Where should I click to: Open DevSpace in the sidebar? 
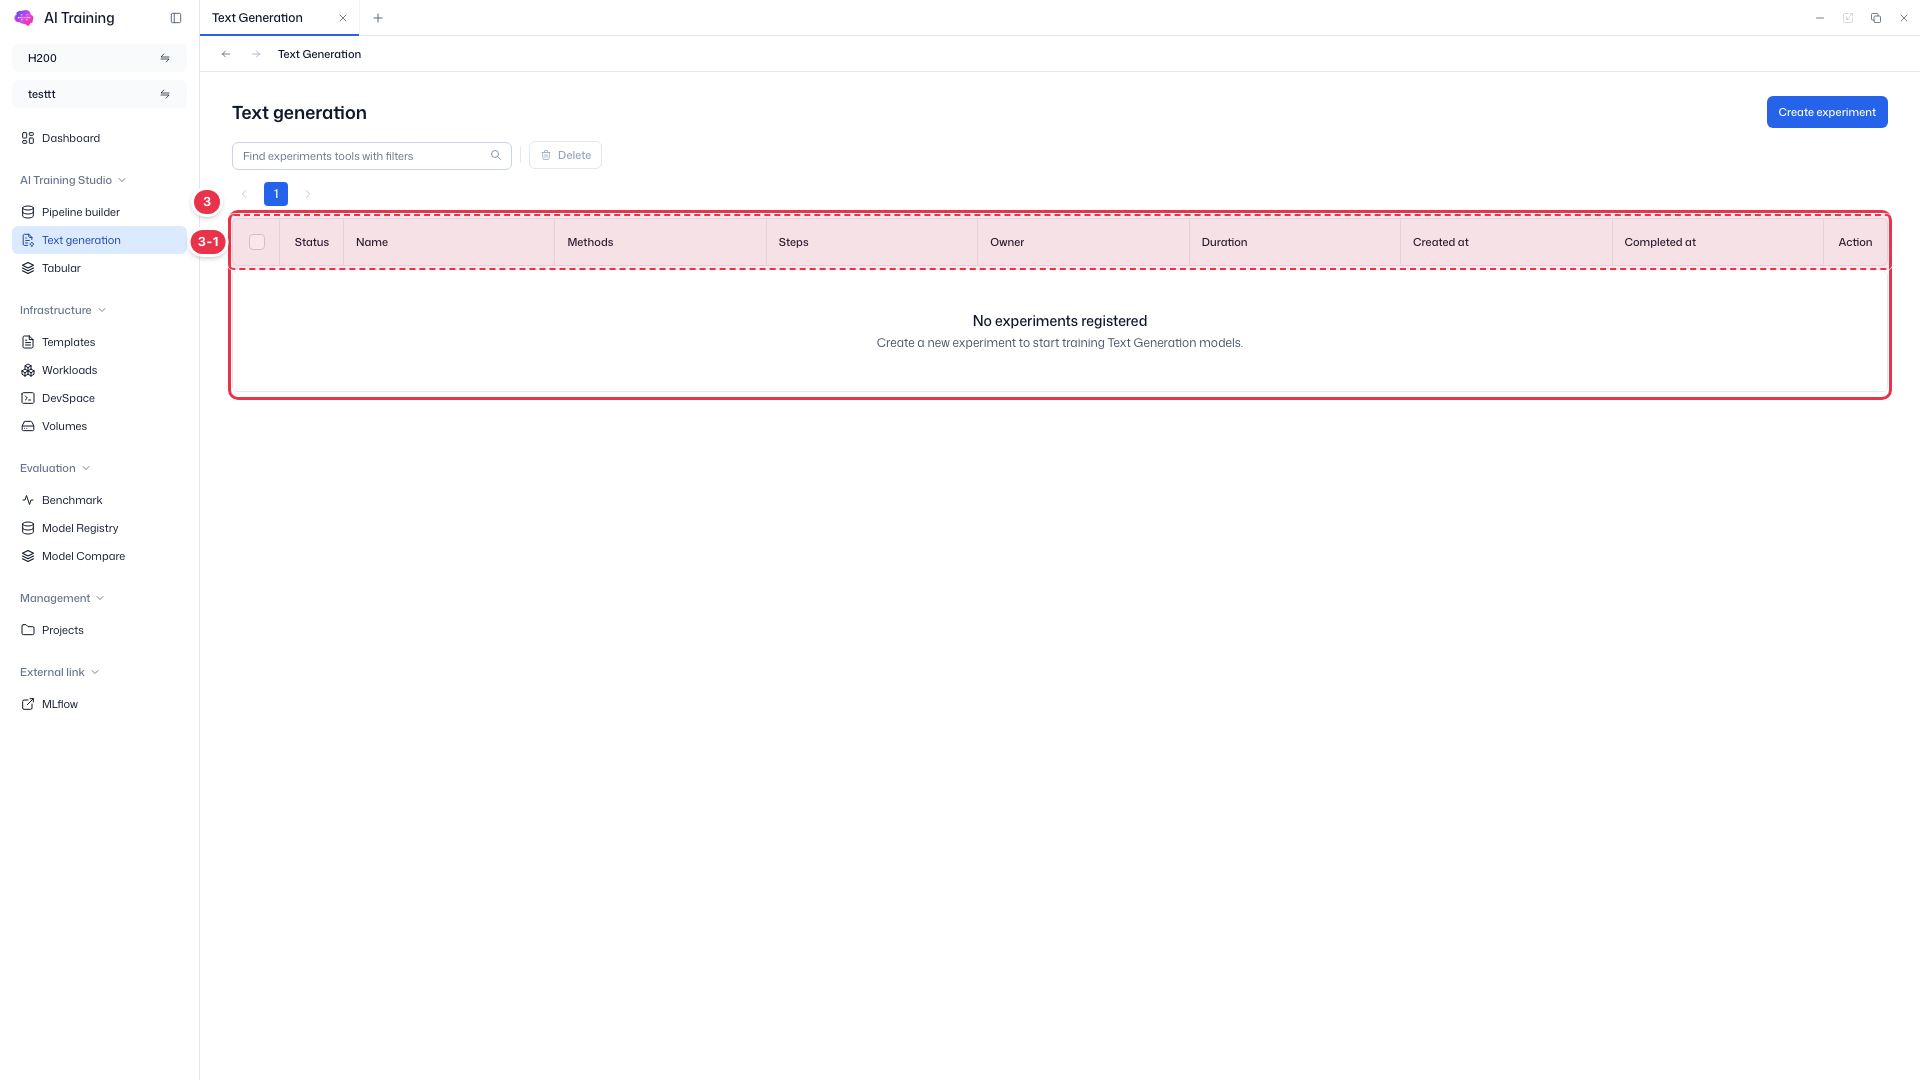(99, 398)
